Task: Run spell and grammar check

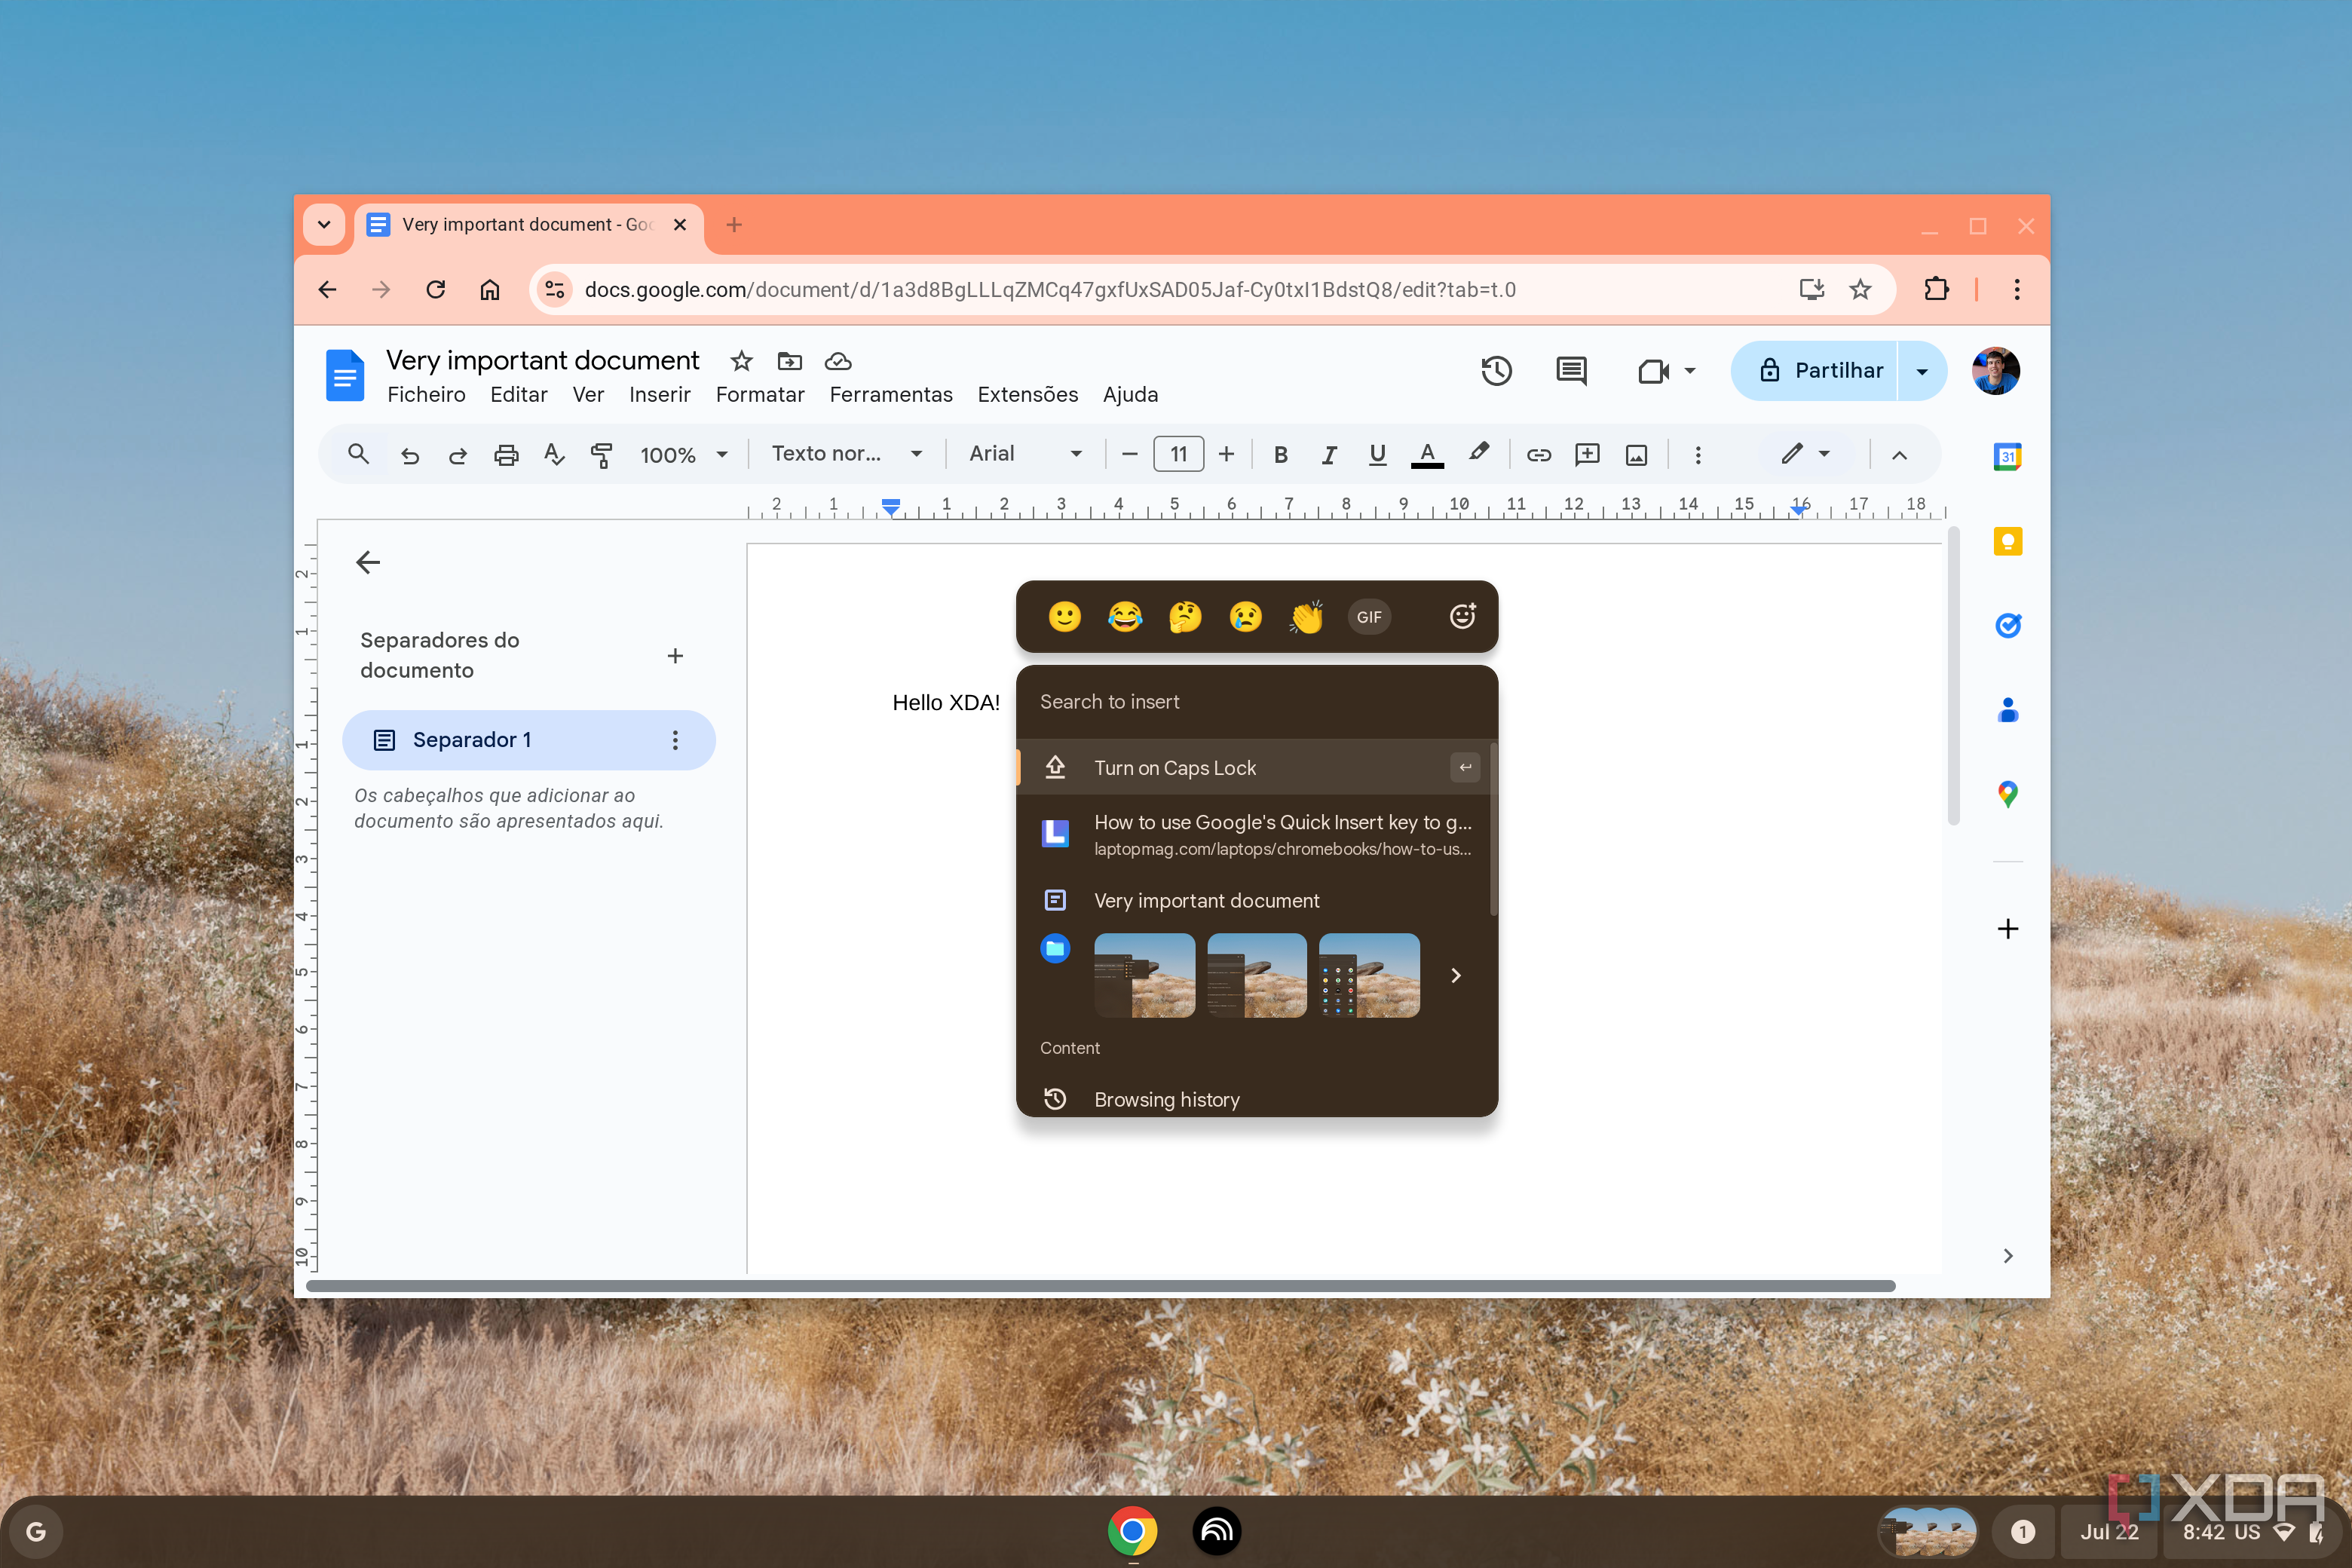Action: coord(553,454)
